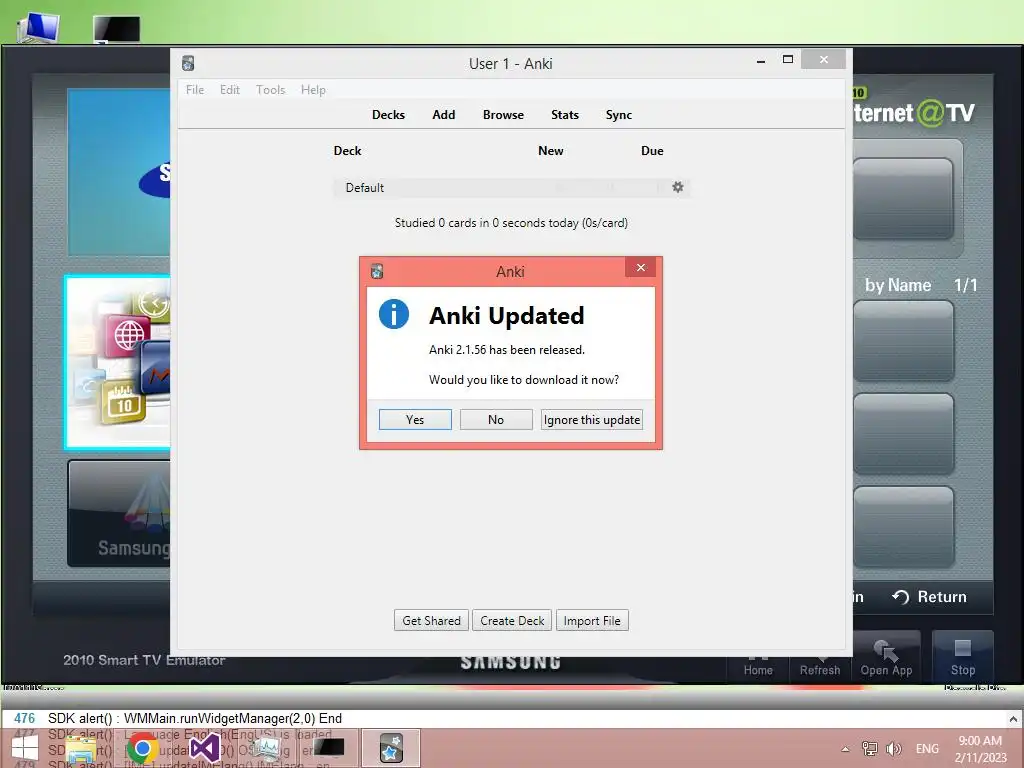Click the Get Shared button
This screenshot has height=768, width=1024.
[431, 620]
